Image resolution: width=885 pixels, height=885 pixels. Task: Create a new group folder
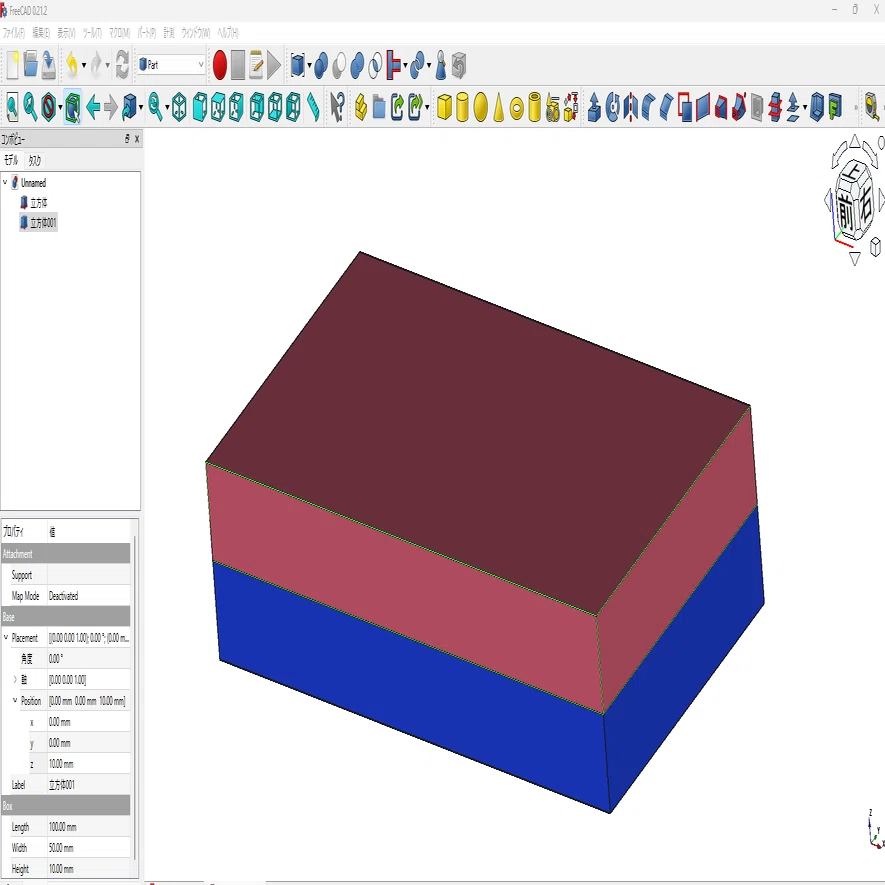379,107
